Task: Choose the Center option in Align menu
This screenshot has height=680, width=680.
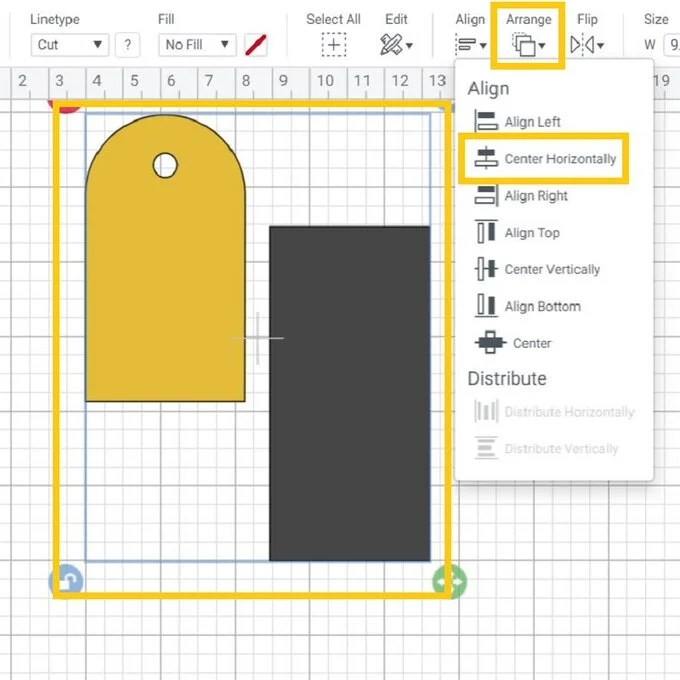Action: [513, 343]
